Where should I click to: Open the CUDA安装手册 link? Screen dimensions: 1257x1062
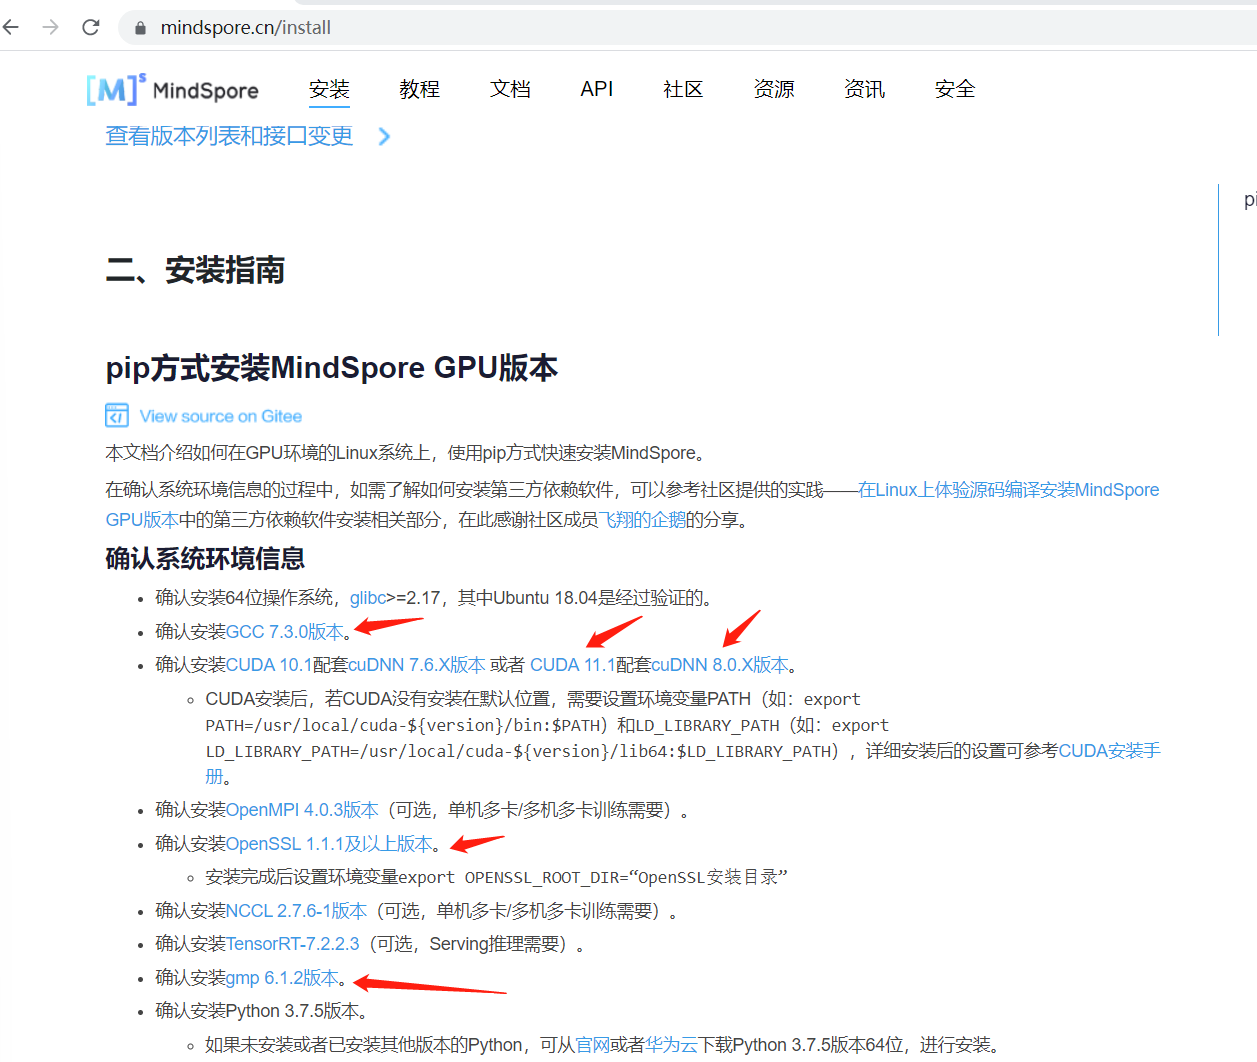click(1110, 751)
